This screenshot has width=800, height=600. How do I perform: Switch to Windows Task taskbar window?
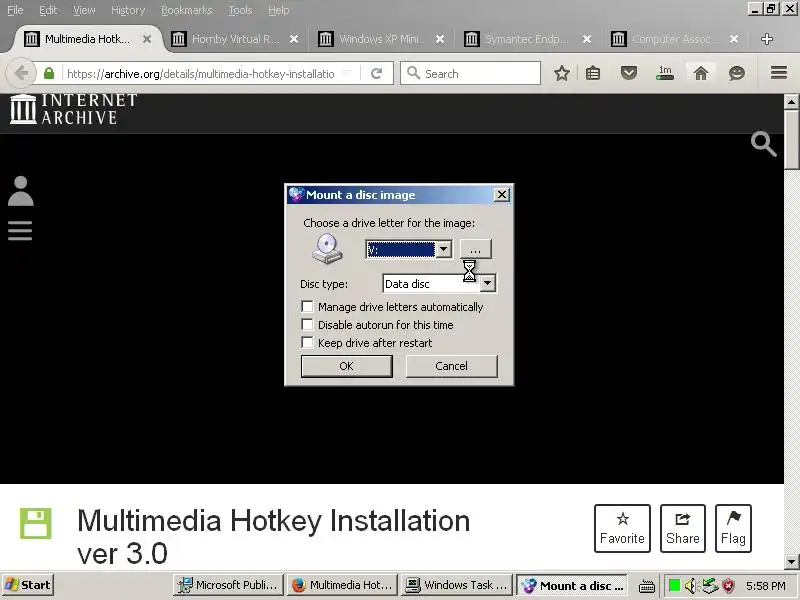(x=457, y=585)
